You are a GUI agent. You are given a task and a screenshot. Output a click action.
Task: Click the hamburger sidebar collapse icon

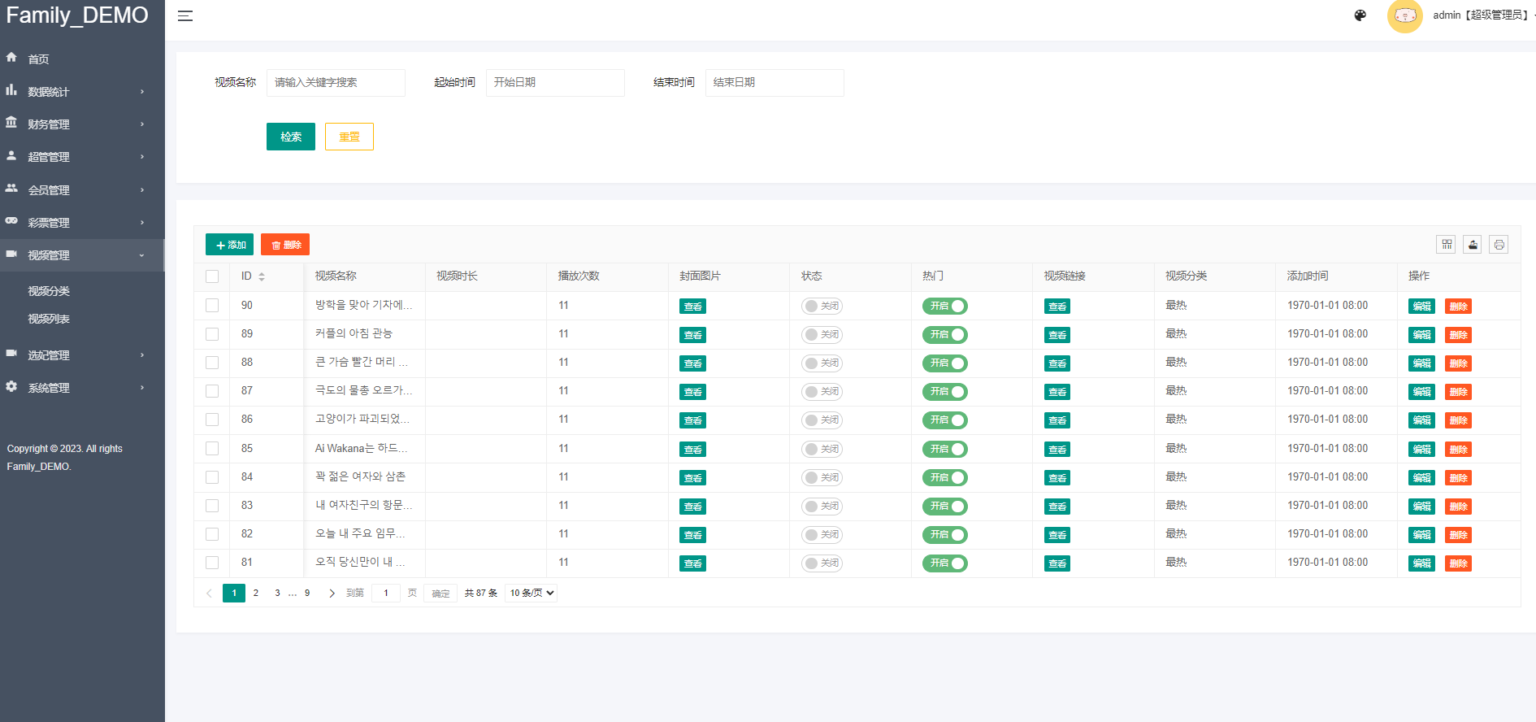pyautogui.click(x=185, y=16)
